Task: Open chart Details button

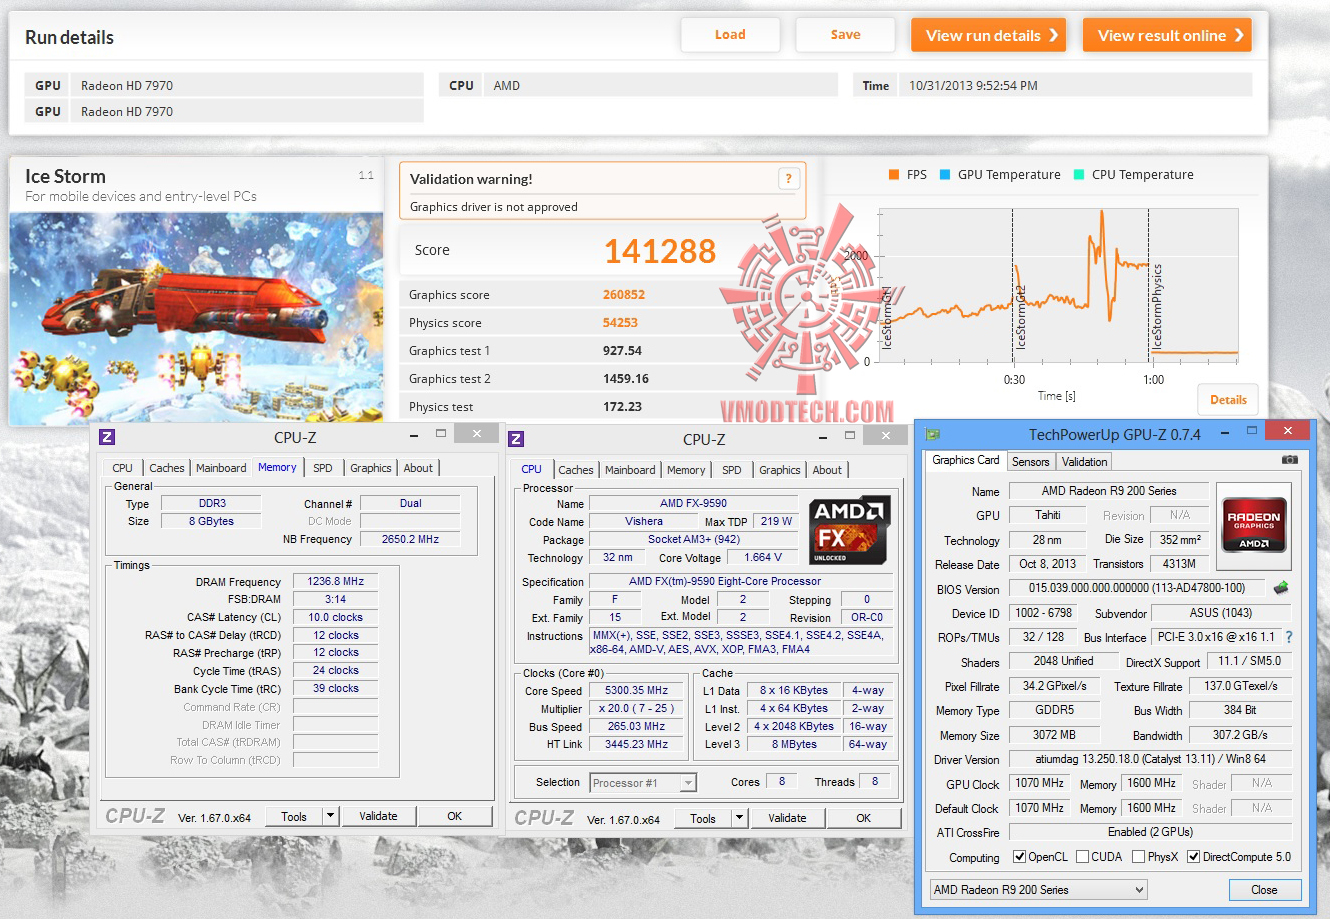Action: (x=1228, y=400)
